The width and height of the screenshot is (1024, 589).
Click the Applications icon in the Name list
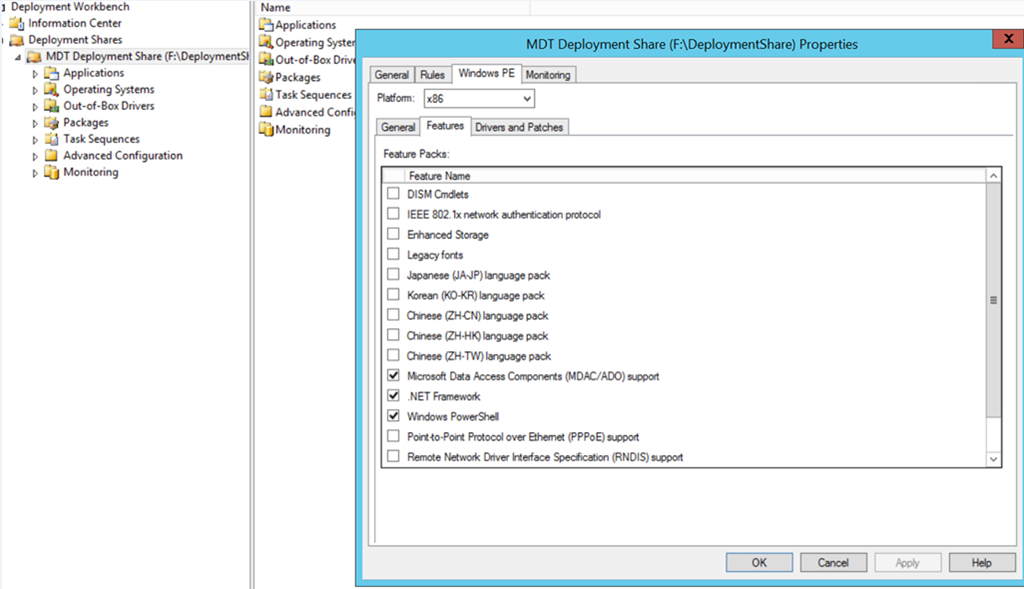pyautogui.click(x=266, y=25)
